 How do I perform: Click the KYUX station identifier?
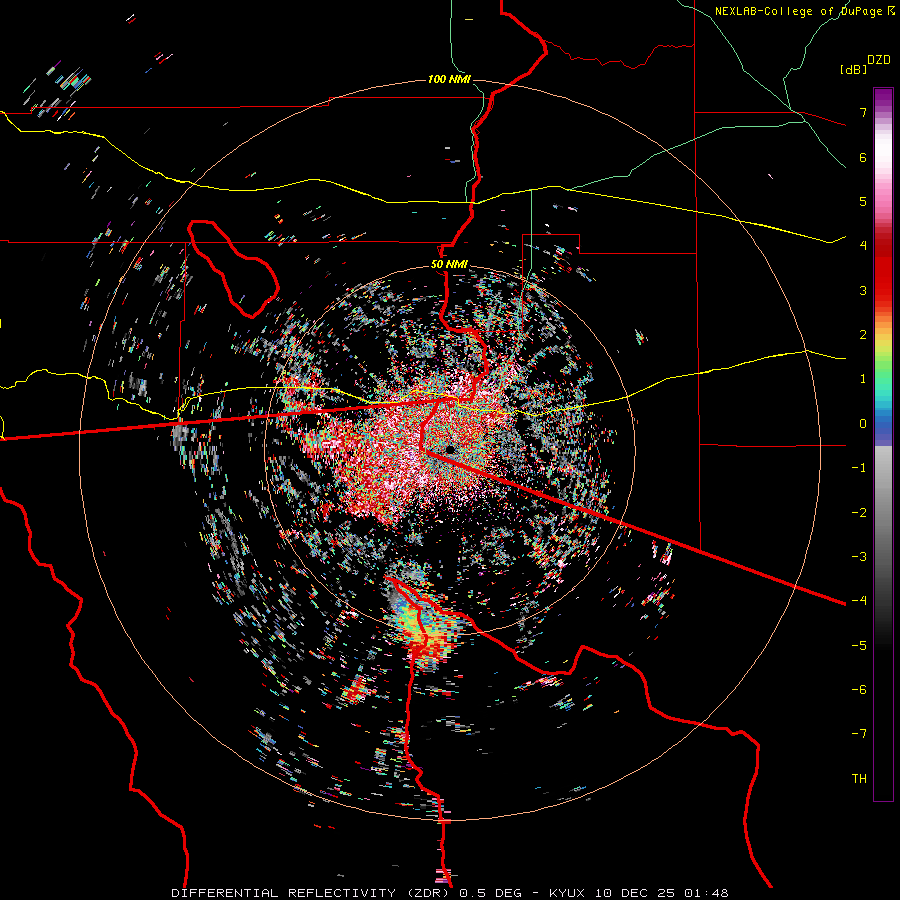pos(569,893)
